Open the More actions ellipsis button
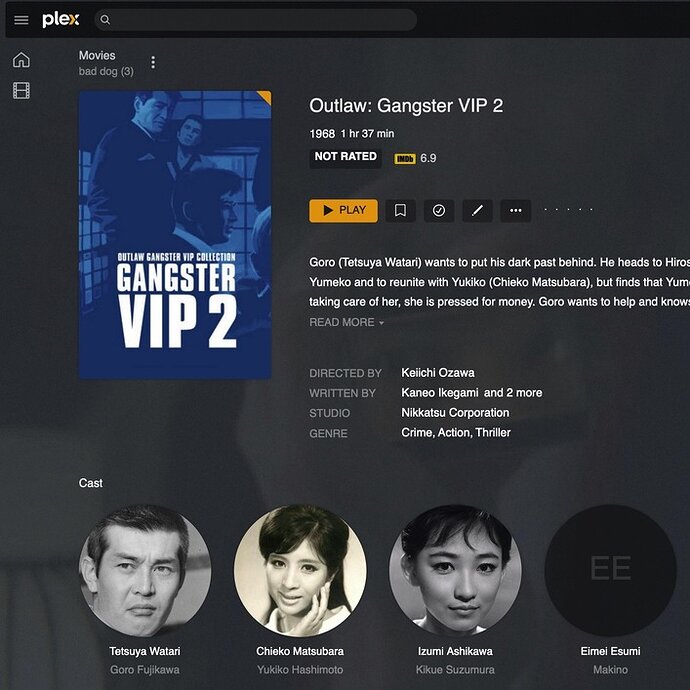Image resolution: width=690 pixels, height=690 pixels. click(x=516, y=210)
